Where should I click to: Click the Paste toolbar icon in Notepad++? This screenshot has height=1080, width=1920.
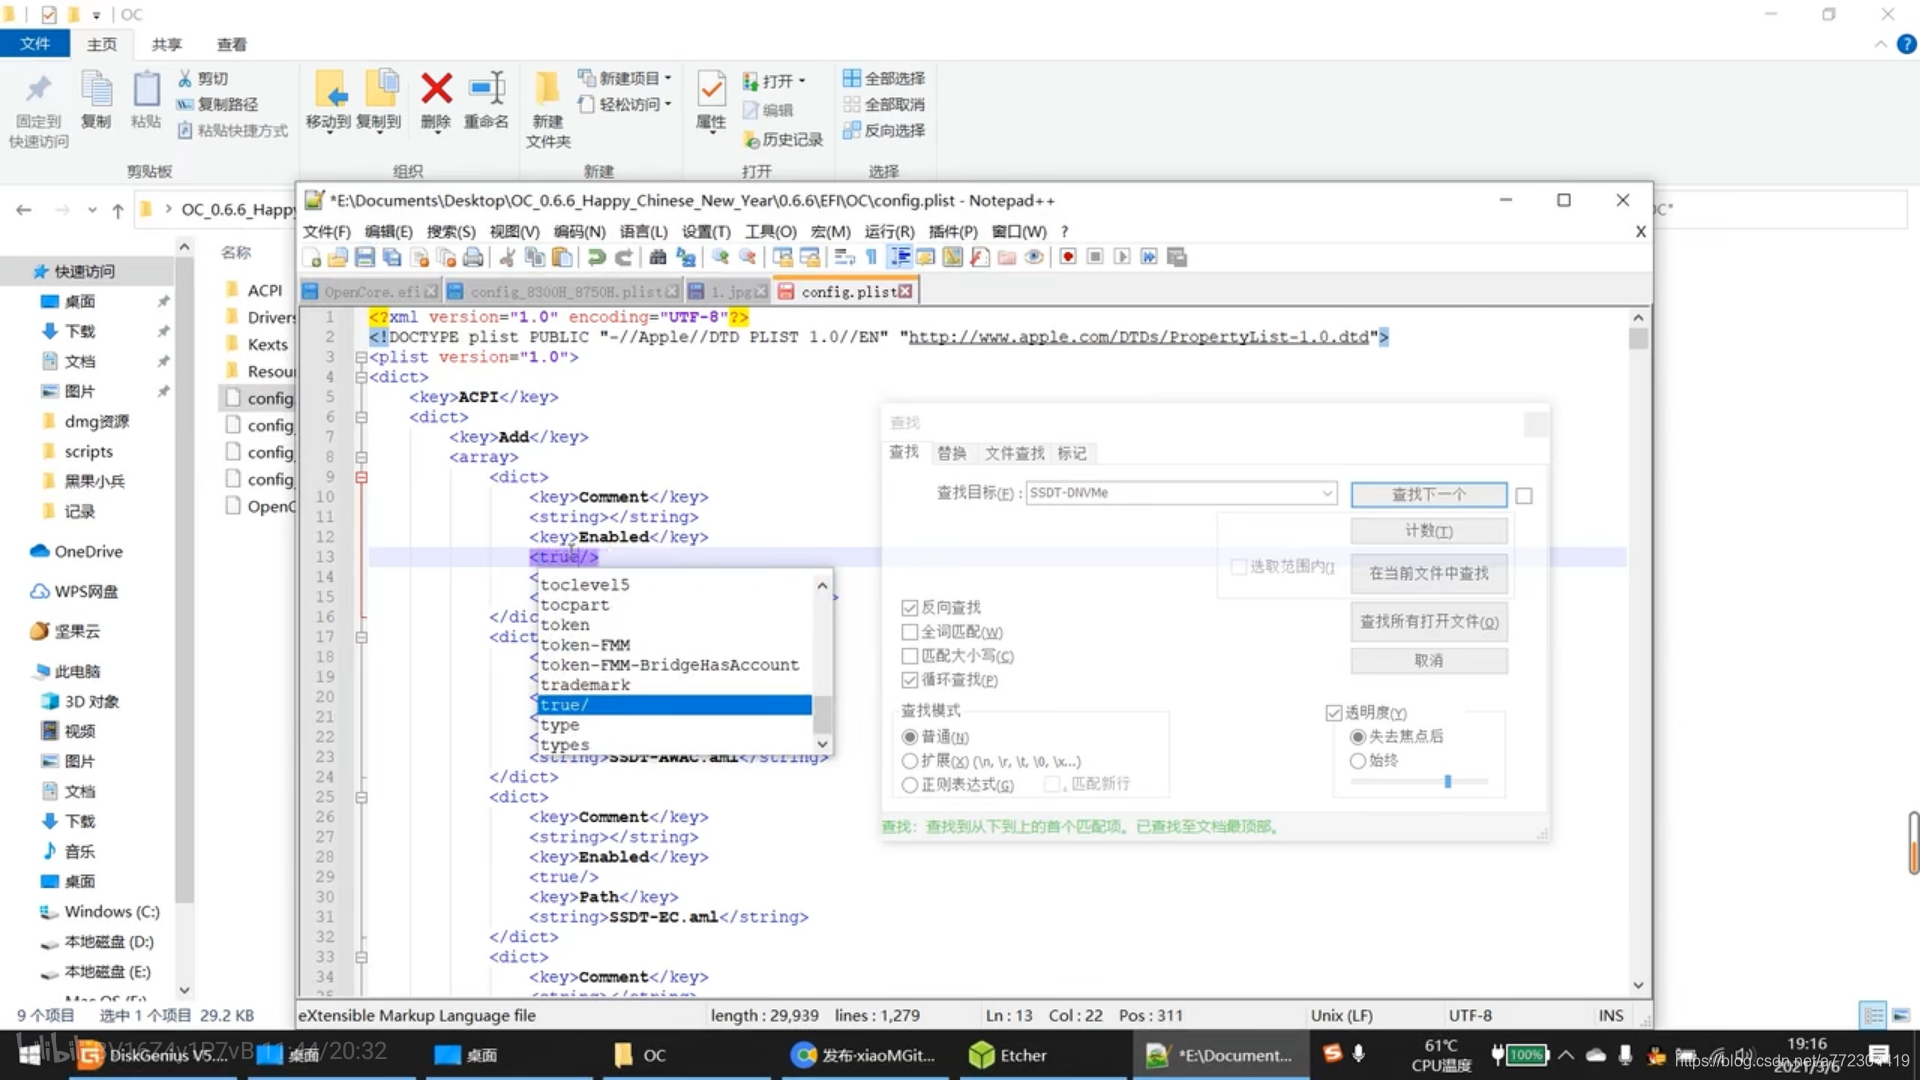point(562,257)
